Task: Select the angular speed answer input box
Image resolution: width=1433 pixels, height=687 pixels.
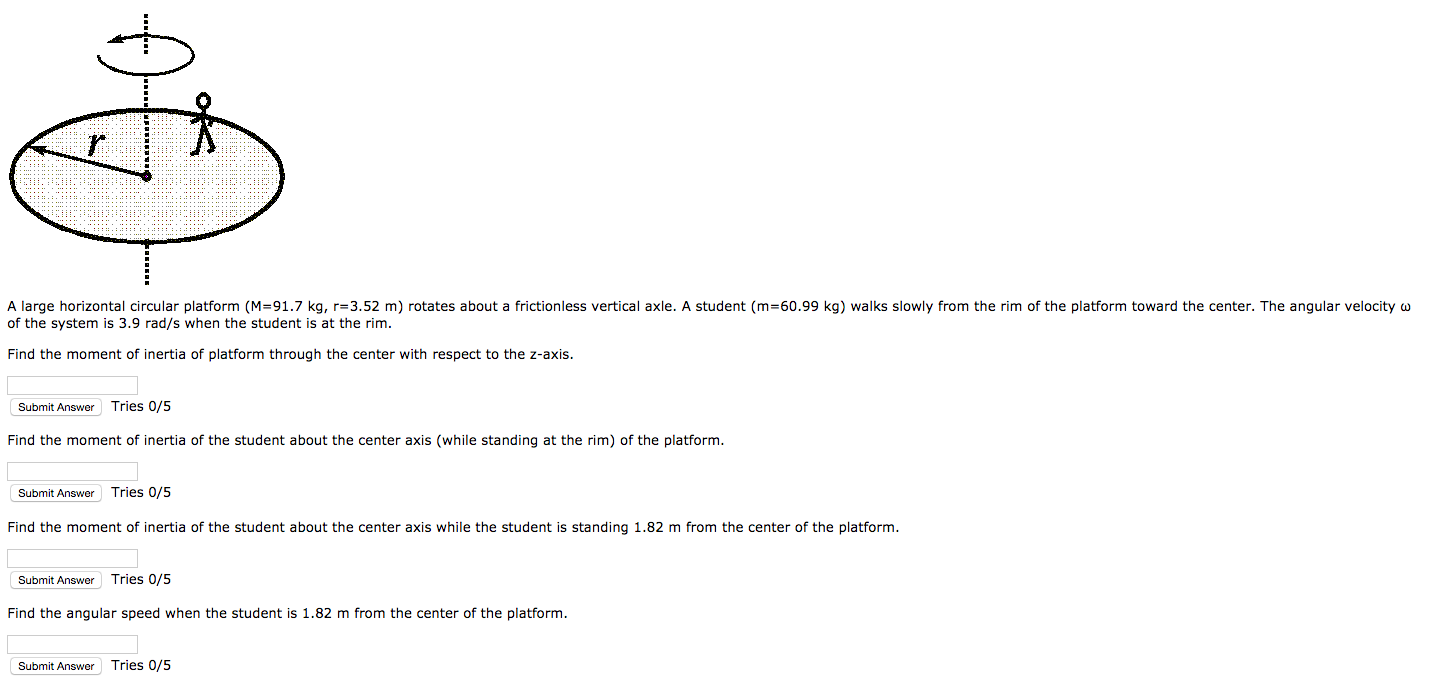Action: click(x=72, y=644)
